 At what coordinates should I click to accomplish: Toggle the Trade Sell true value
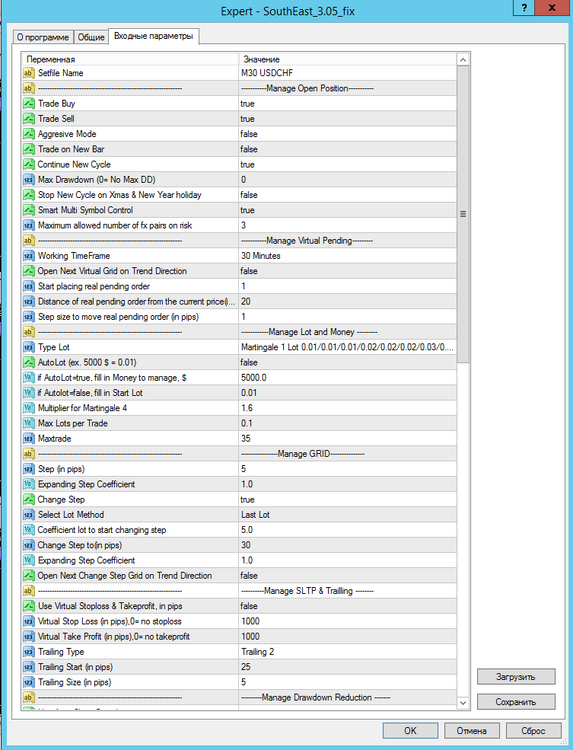[x=347, y=119]
